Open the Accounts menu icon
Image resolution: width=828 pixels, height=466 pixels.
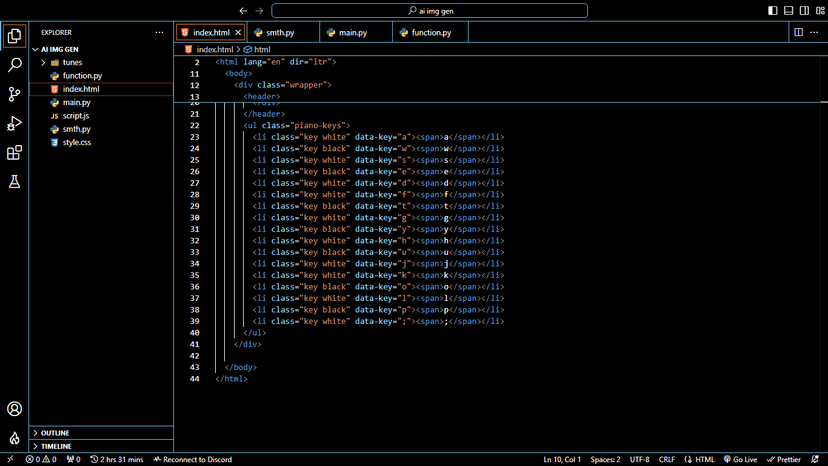click(14, 409)
